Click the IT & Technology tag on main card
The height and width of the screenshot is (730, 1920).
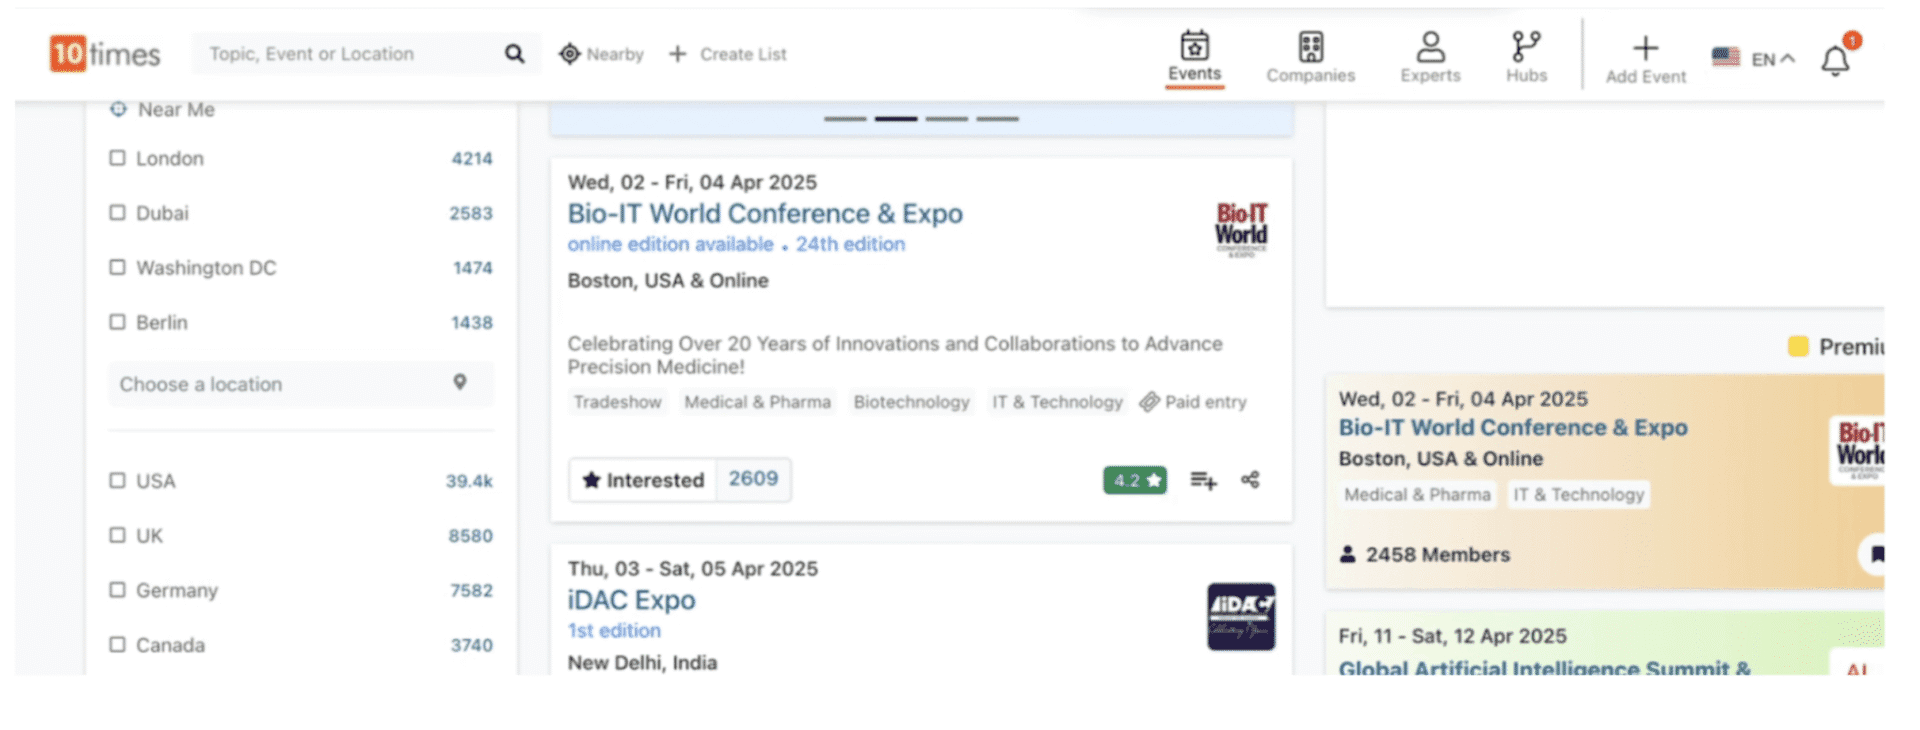1058,402
